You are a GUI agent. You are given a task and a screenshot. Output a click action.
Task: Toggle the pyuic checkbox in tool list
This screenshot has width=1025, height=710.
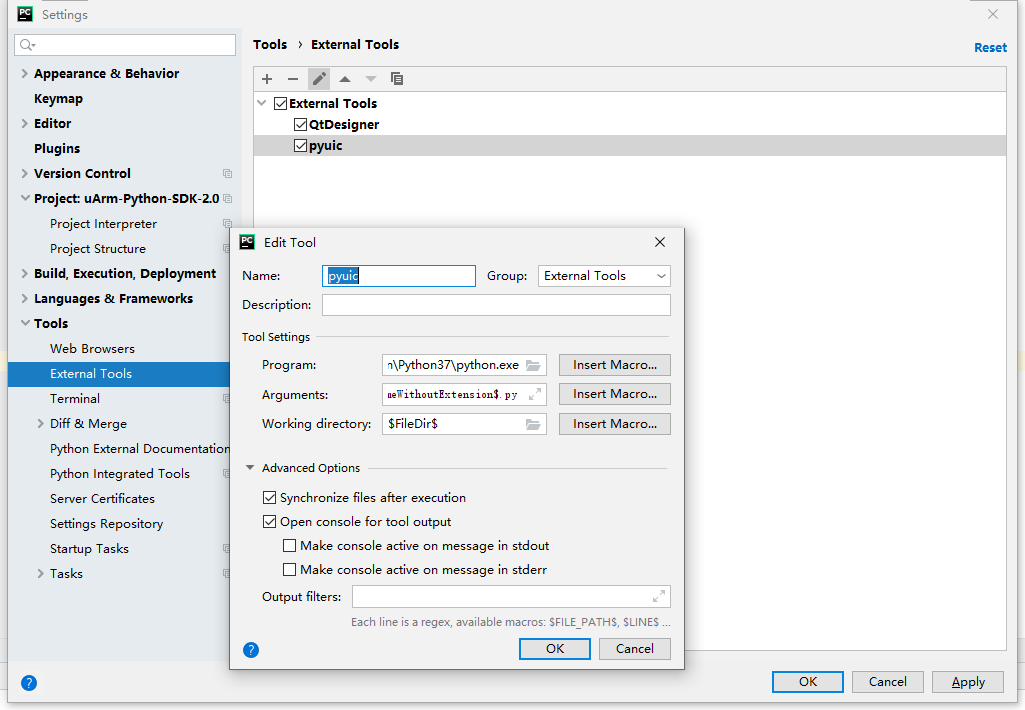(x=301, y=146)
